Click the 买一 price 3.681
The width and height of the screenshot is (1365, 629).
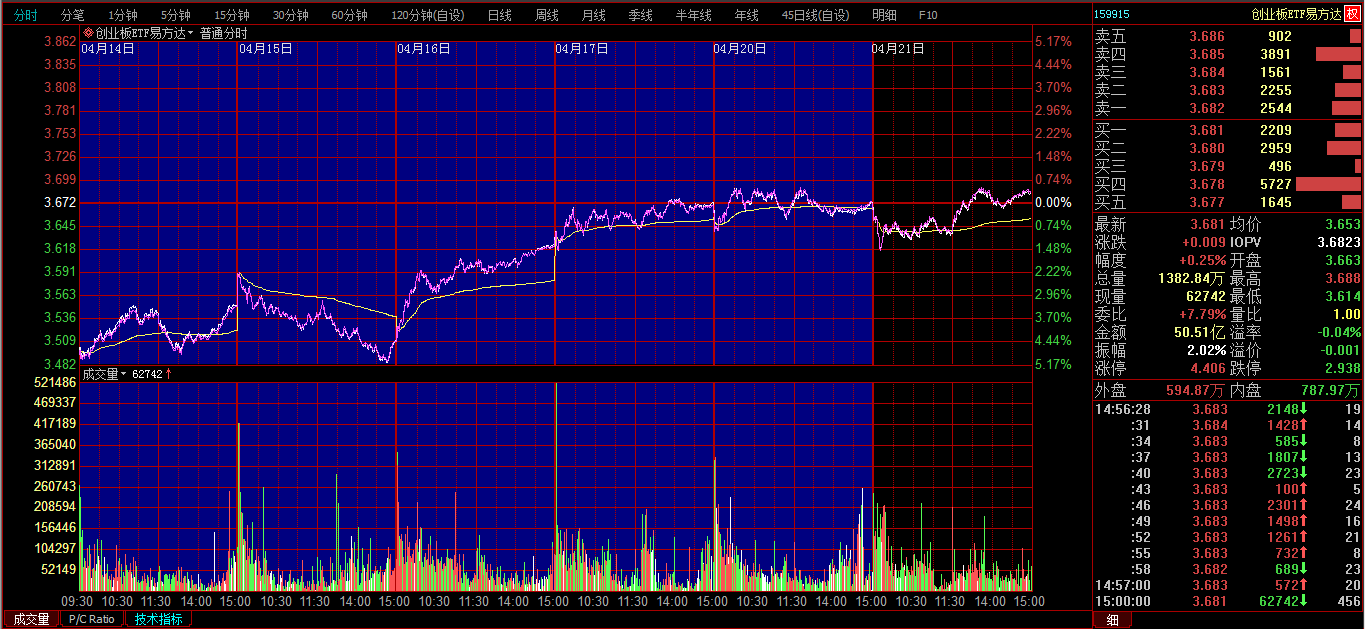pos(1206,130)
